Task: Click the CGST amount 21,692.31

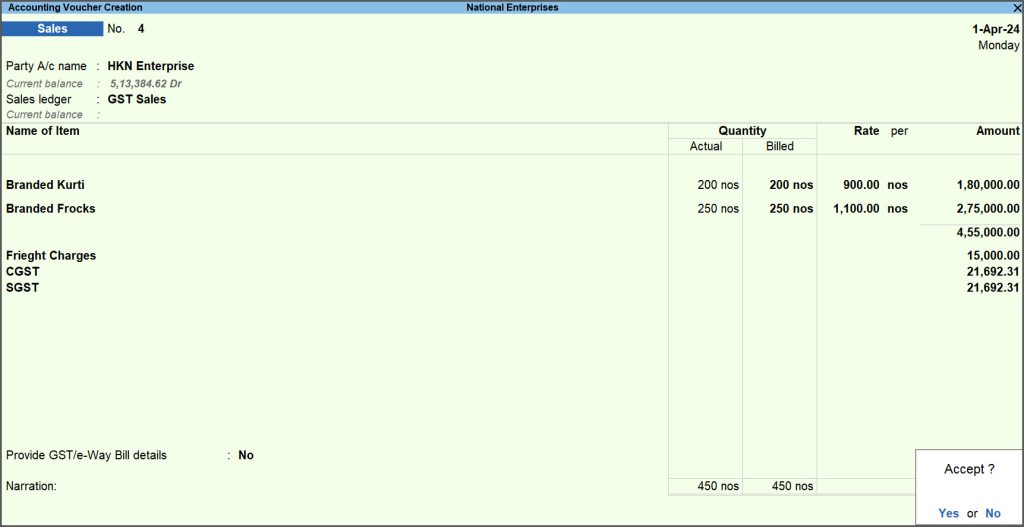Action: (x=993, y=271)
